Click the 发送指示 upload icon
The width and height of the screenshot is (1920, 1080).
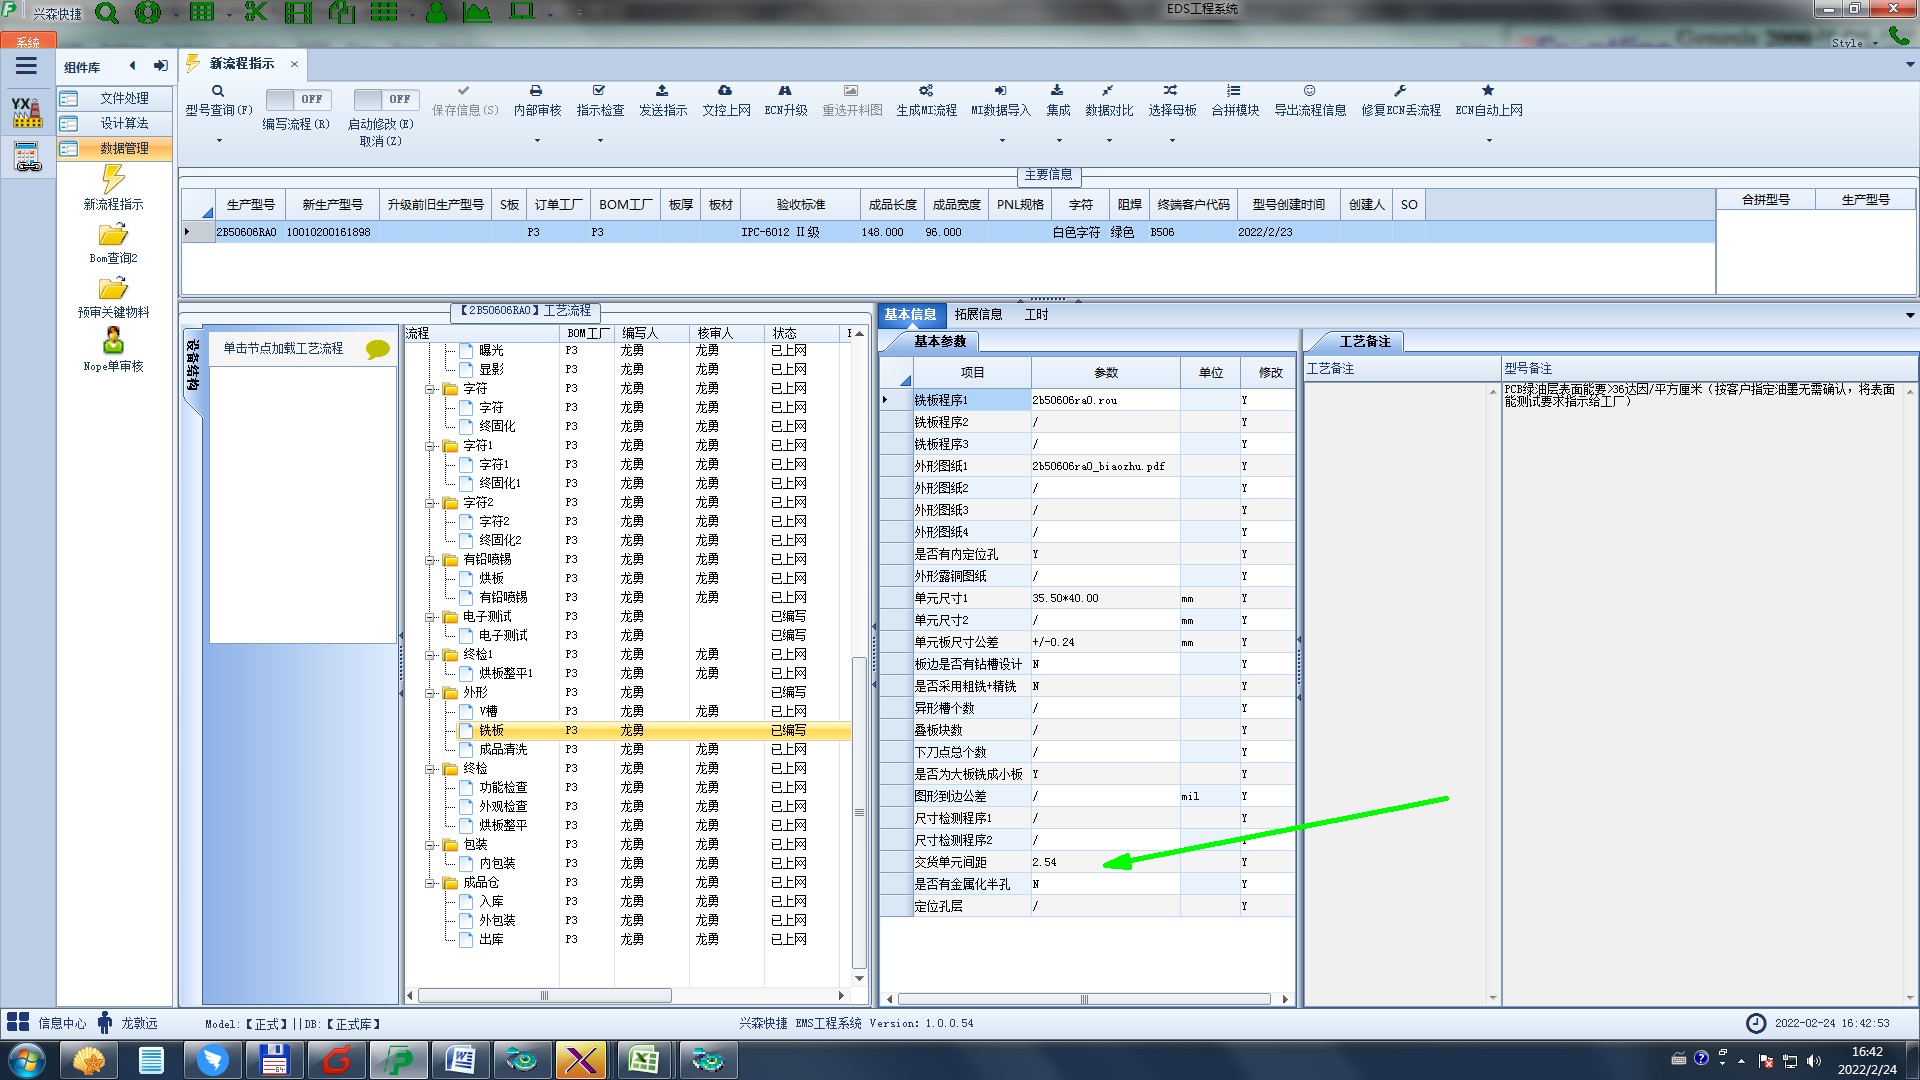[x=662, y=91]
